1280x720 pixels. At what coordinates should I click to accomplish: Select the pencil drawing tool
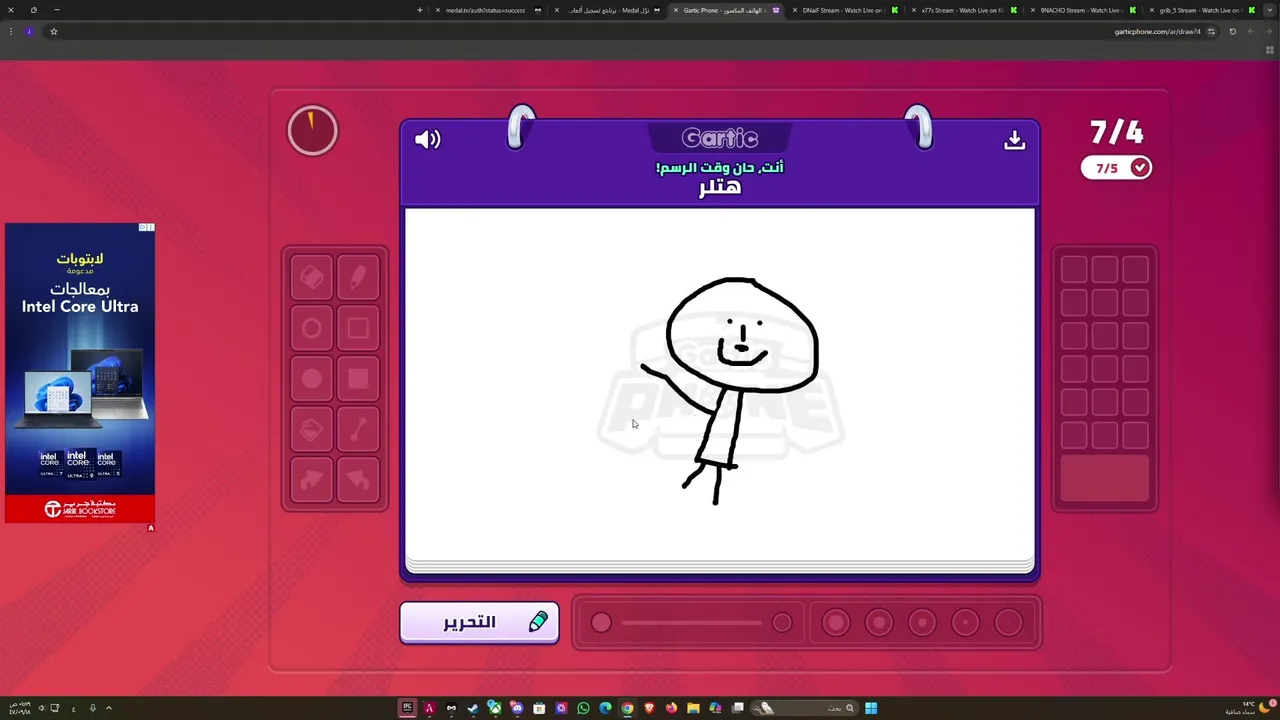[358, 277]
